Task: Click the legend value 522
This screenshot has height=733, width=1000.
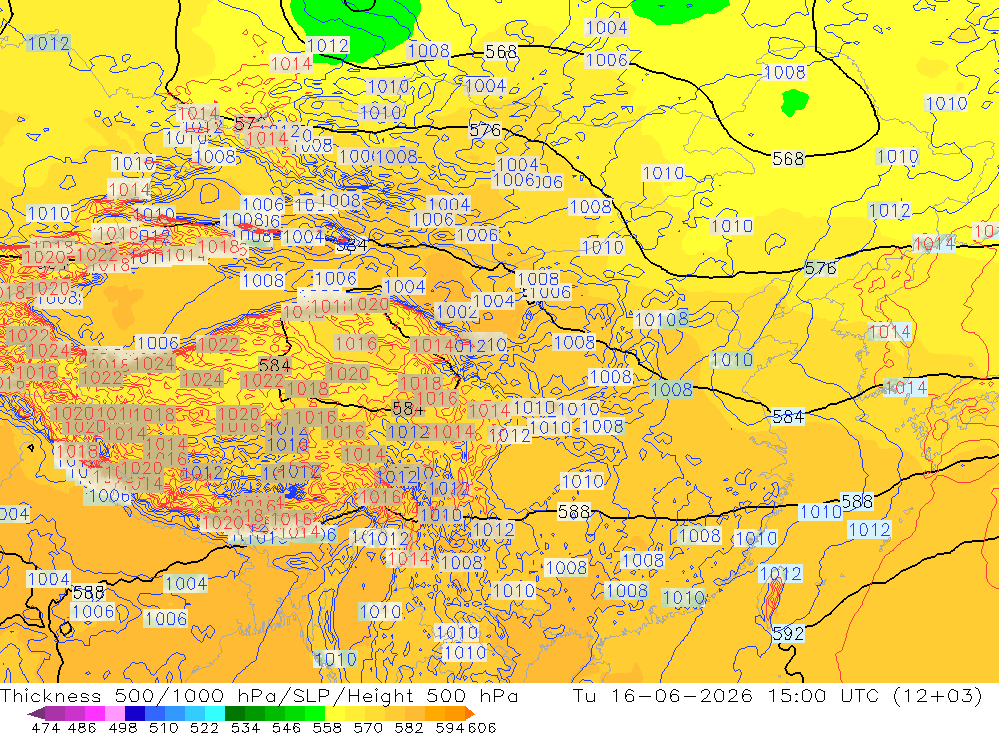Action: tap(205, 727)
